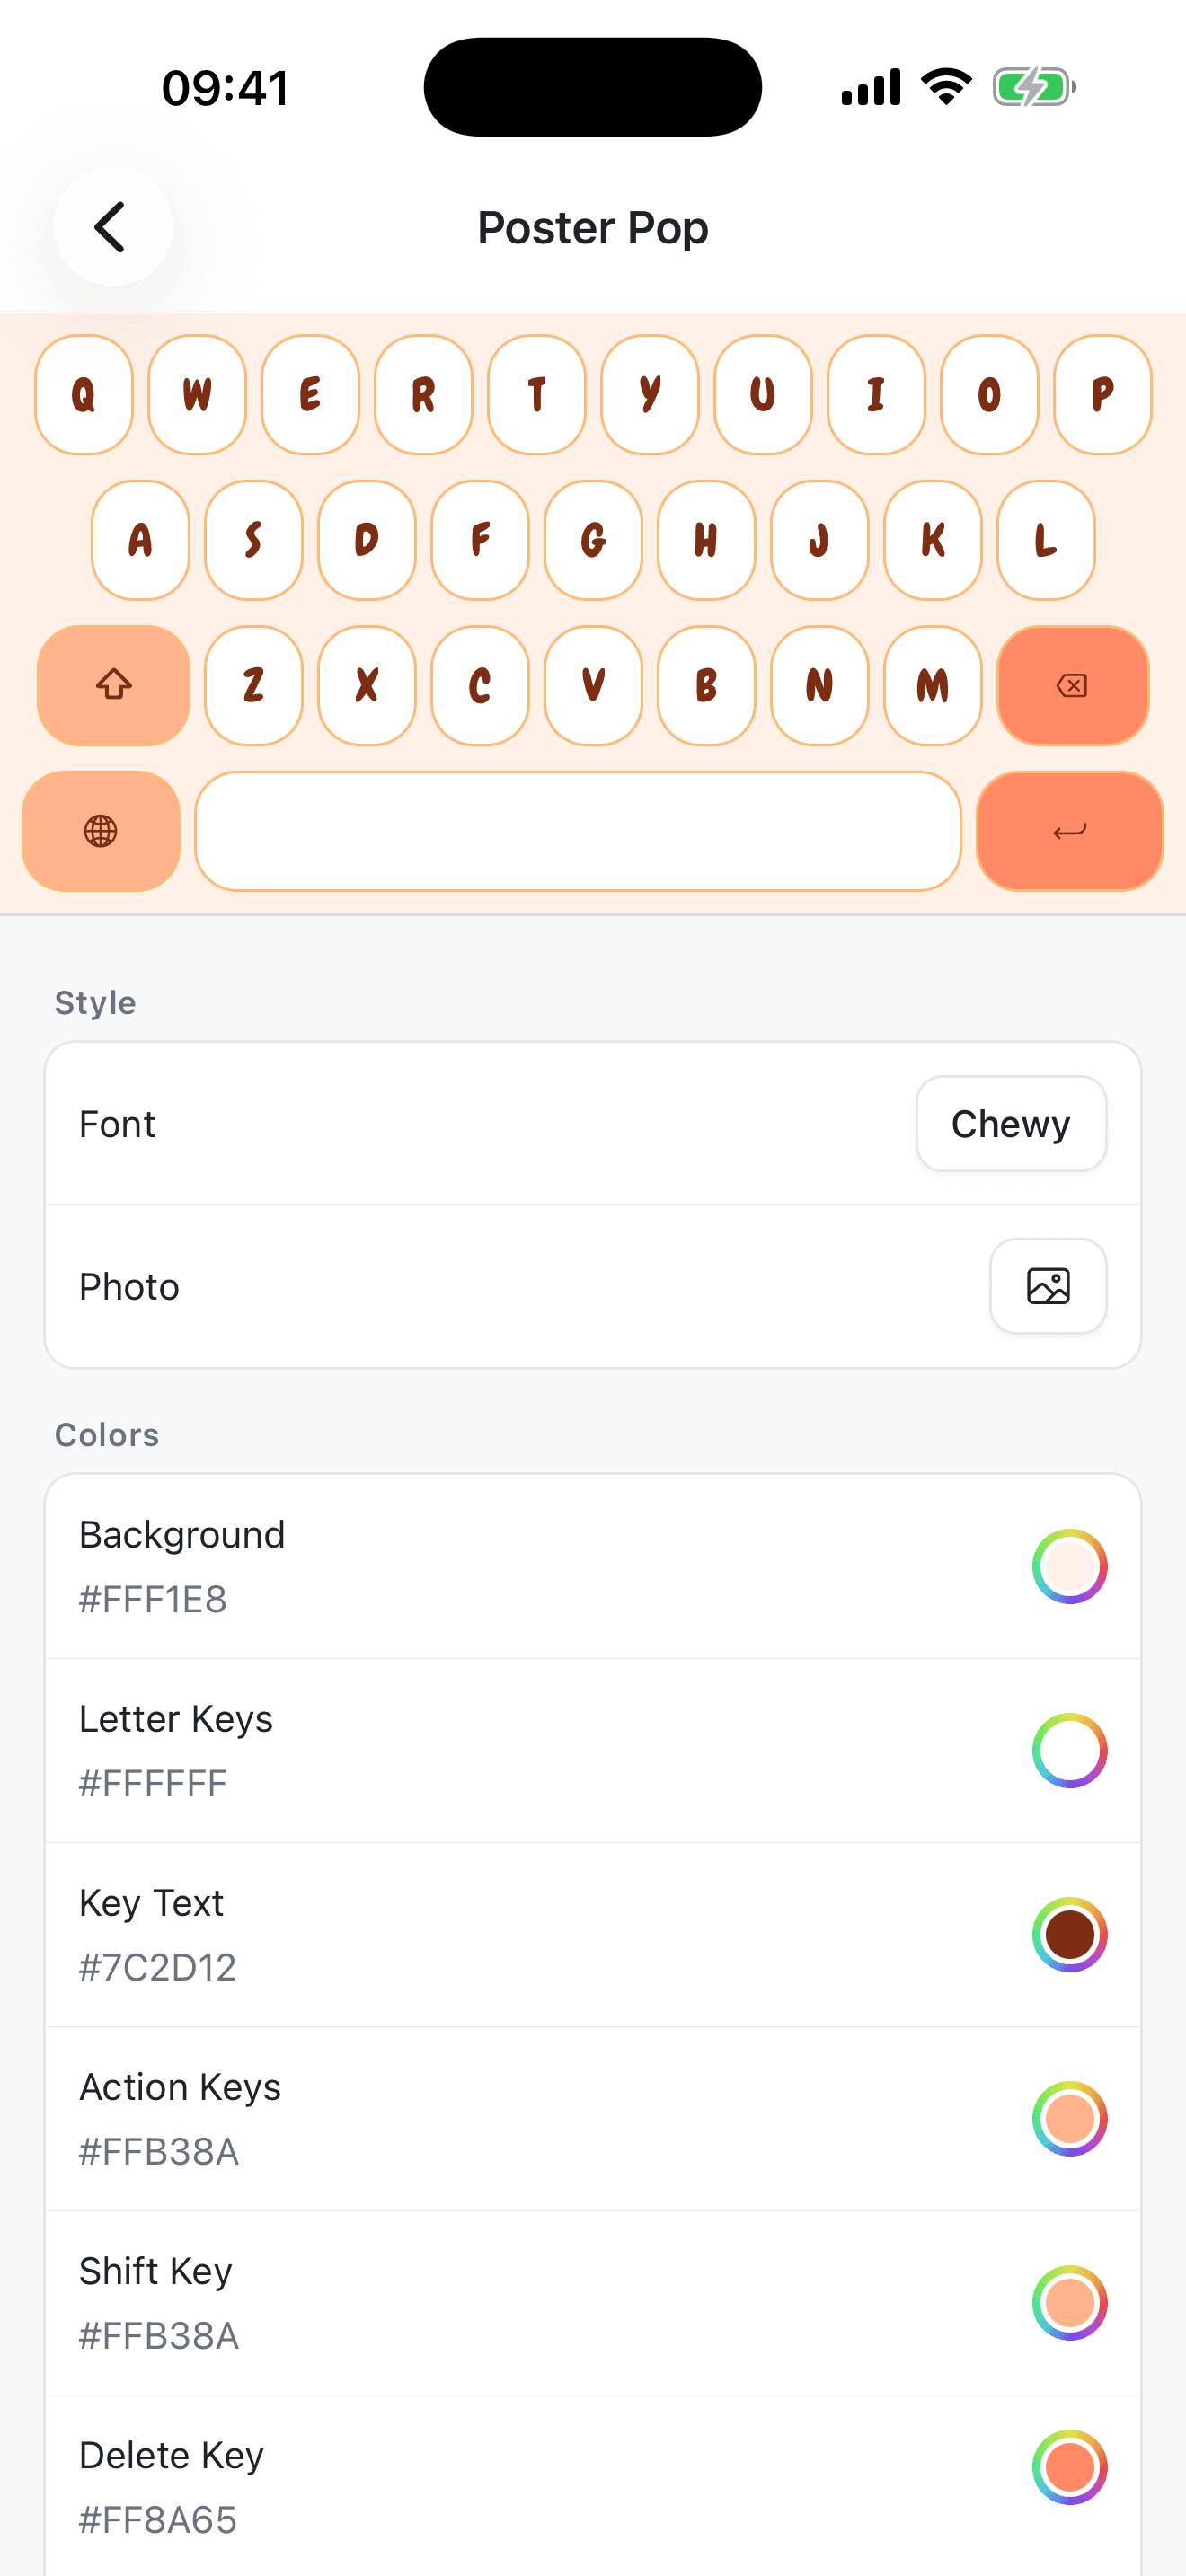Open the Chewy font selector

1010,1123
